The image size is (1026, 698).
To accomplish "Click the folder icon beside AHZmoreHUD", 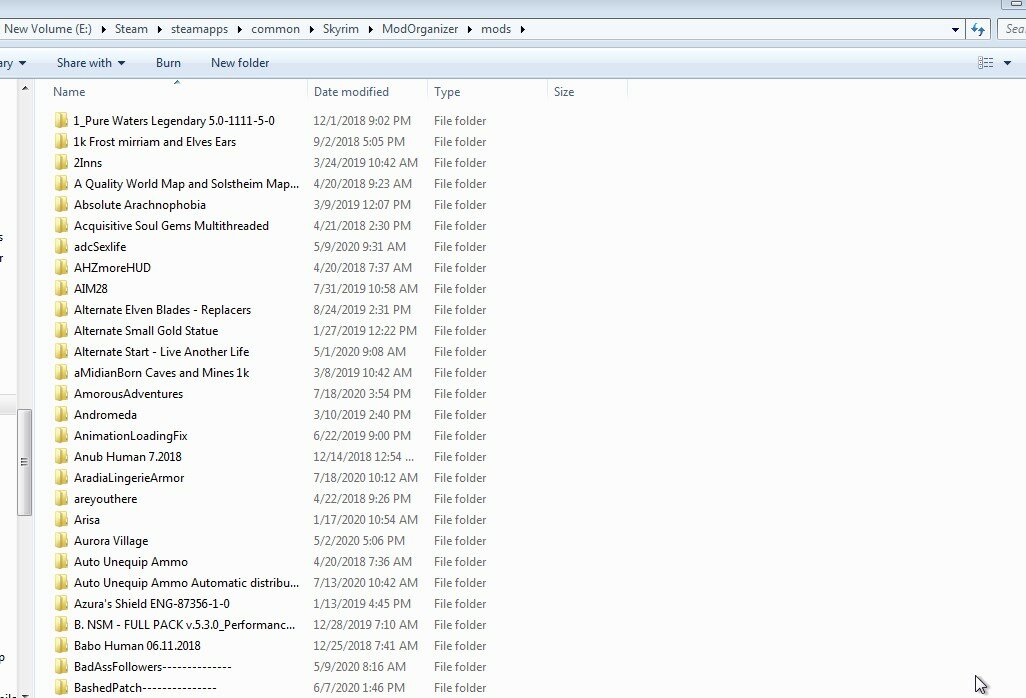I will (x=61, y=267).
